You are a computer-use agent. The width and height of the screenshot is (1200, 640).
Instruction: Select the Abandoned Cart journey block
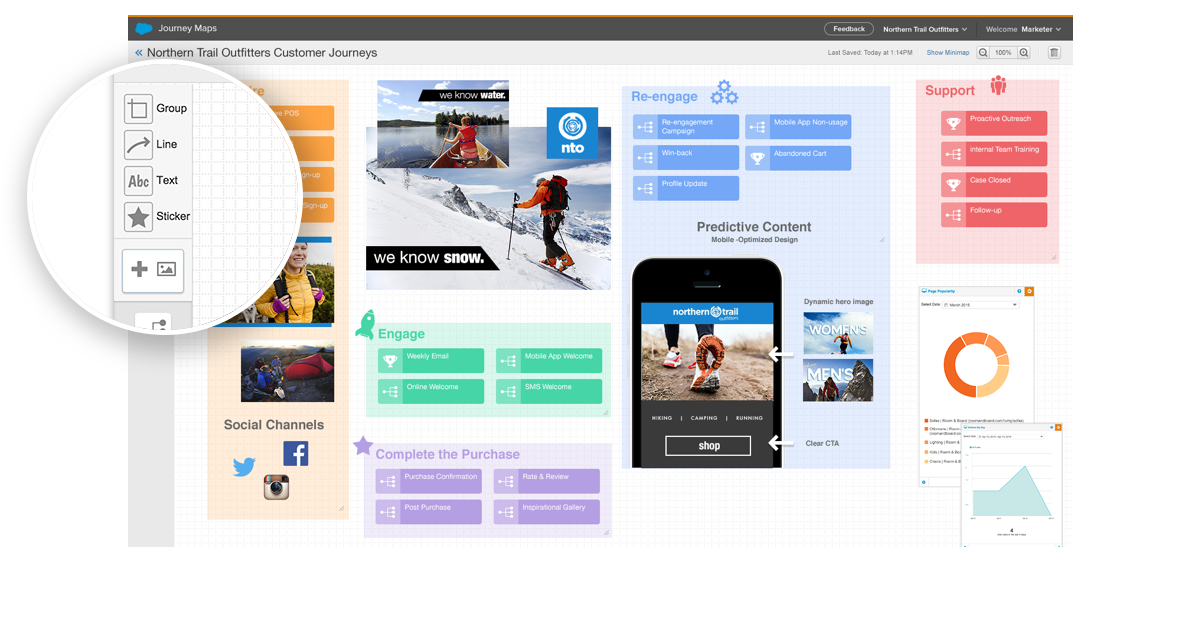(x=798, y=158)
